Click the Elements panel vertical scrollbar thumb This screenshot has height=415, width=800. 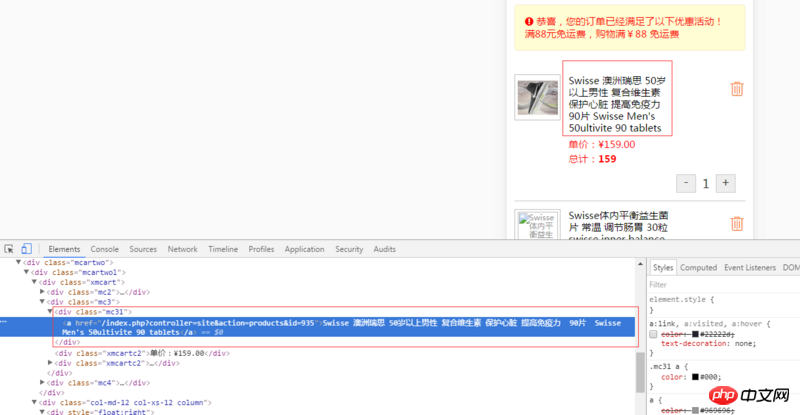click(640, 373)
